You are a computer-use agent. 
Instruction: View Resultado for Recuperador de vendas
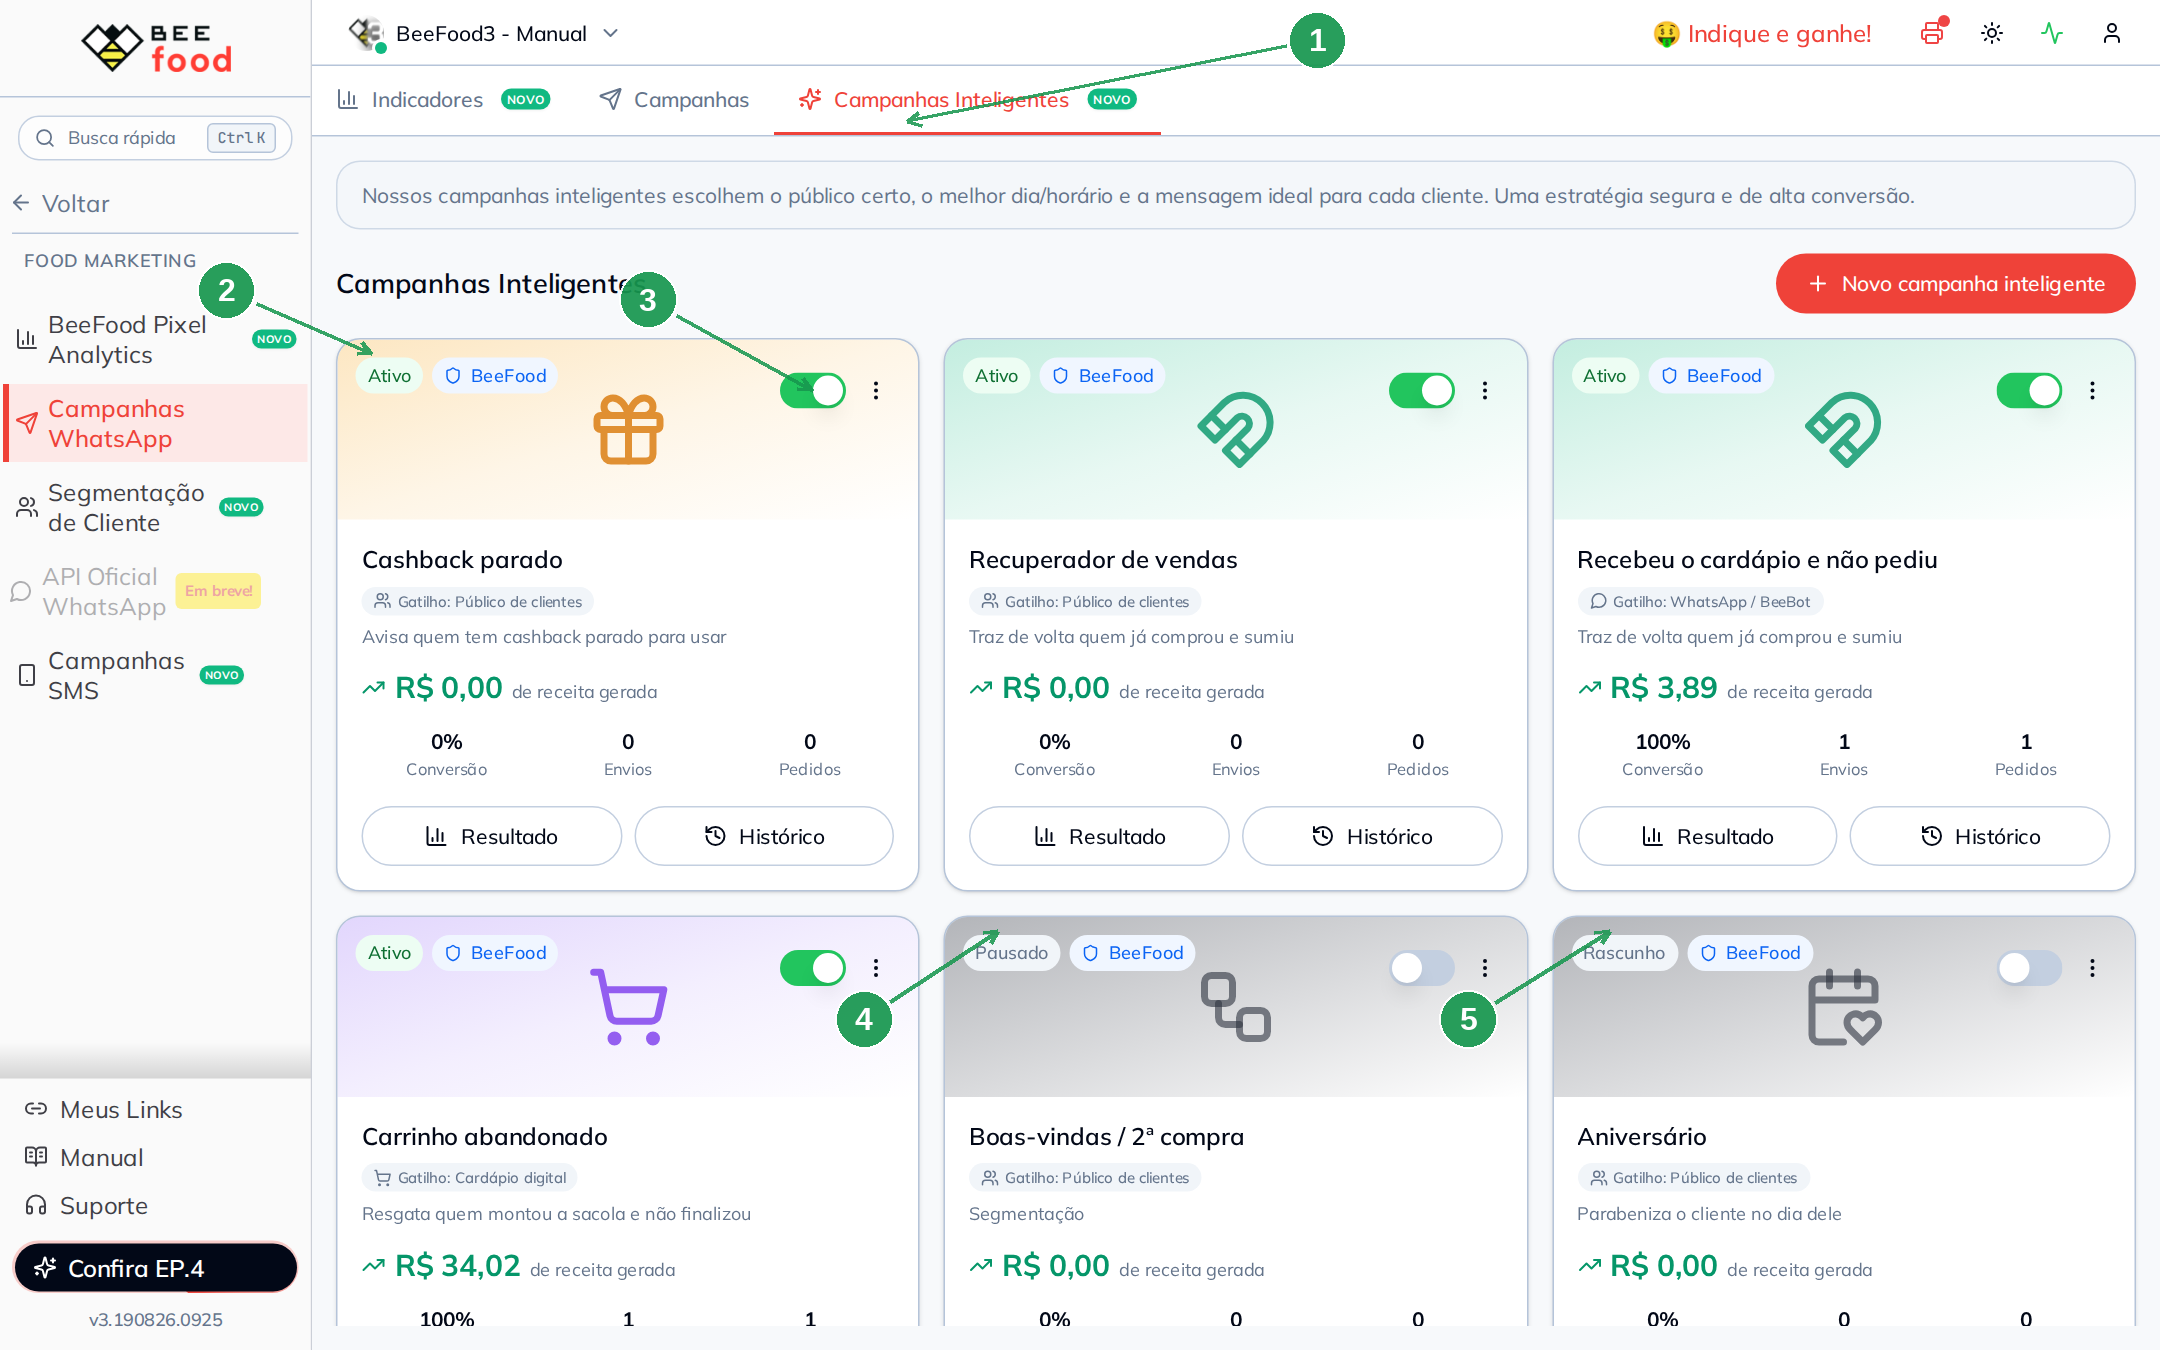pos(1099,836)
